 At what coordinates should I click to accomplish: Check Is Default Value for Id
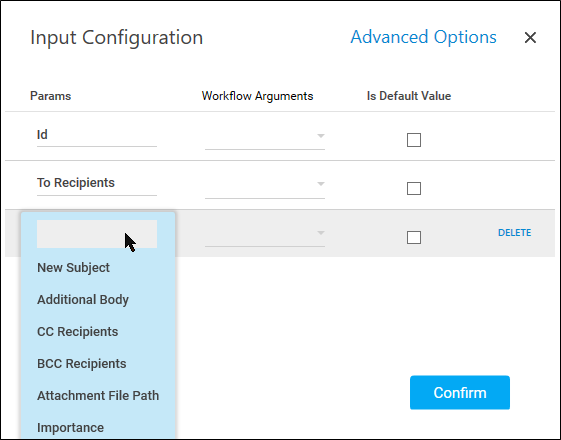(414, 140)
